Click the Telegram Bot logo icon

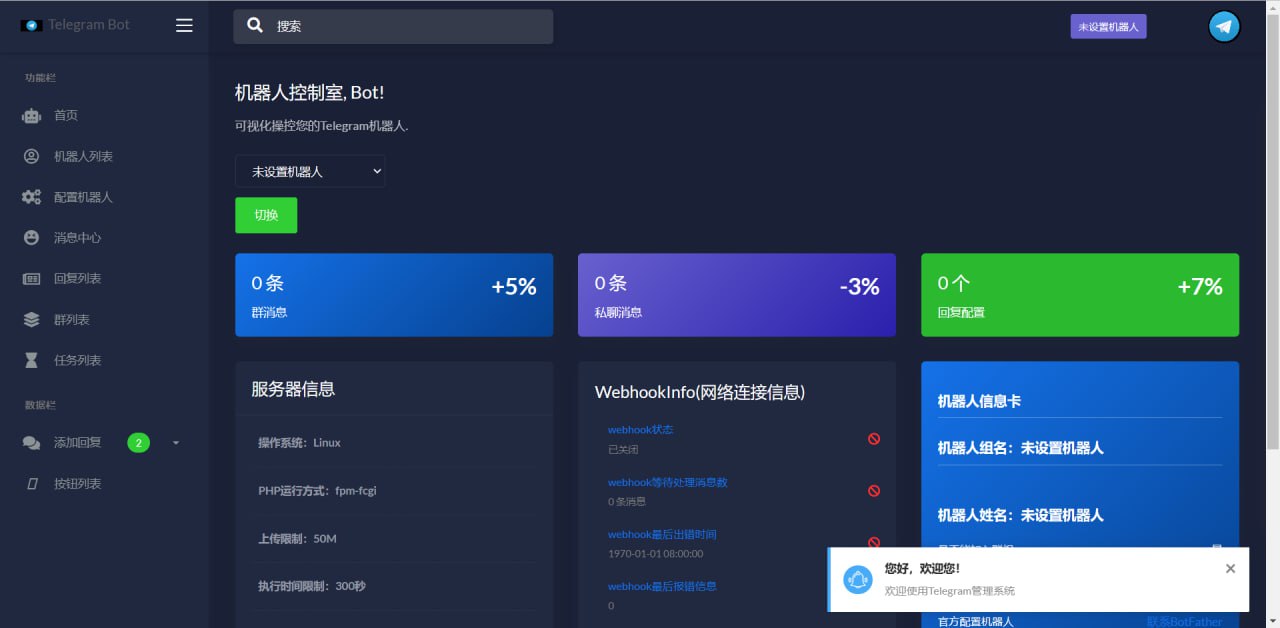click(31, 25)
